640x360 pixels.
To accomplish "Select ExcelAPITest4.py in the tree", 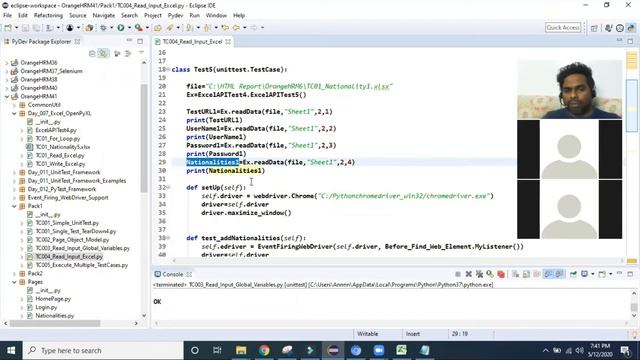I will pyautogui.click(x=56, y=130).
